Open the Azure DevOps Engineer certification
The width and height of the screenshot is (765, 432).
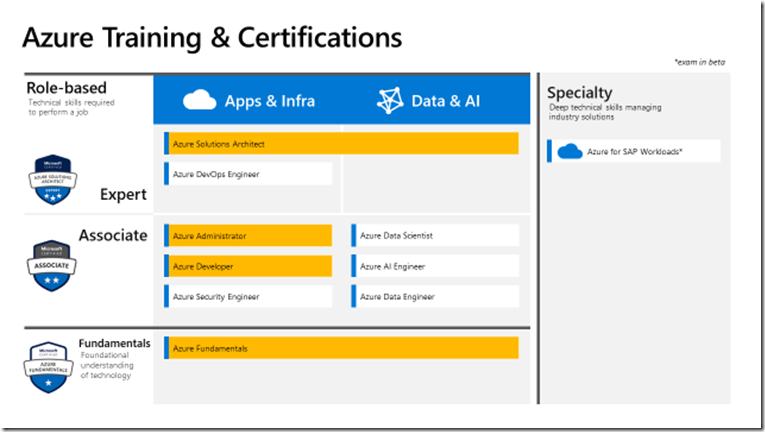pos(248,174)
